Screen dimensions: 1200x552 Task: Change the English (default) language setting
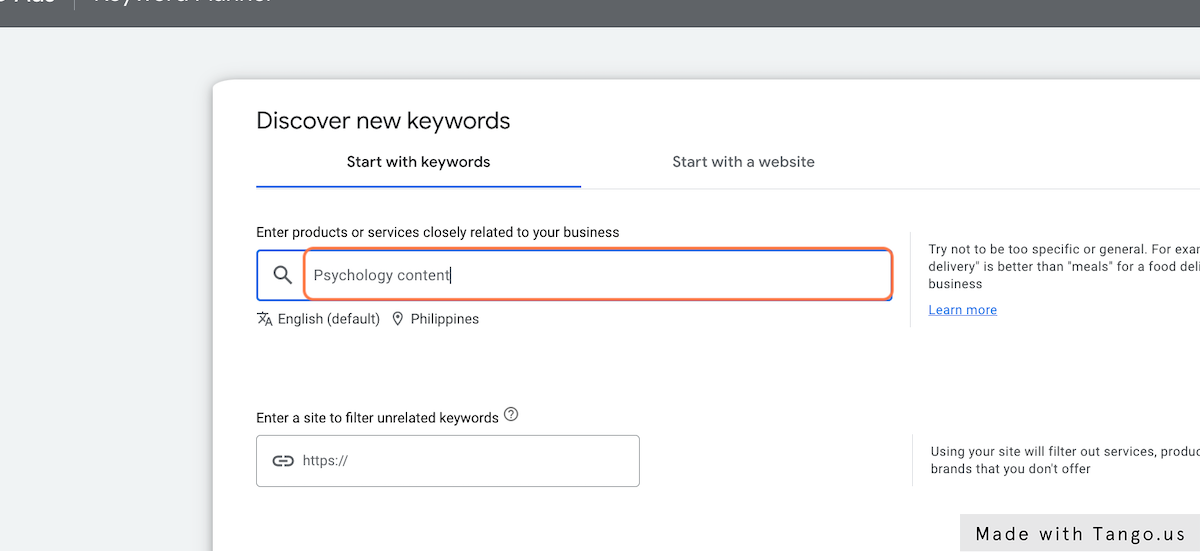pyautogui.click(x=329, y=319)
